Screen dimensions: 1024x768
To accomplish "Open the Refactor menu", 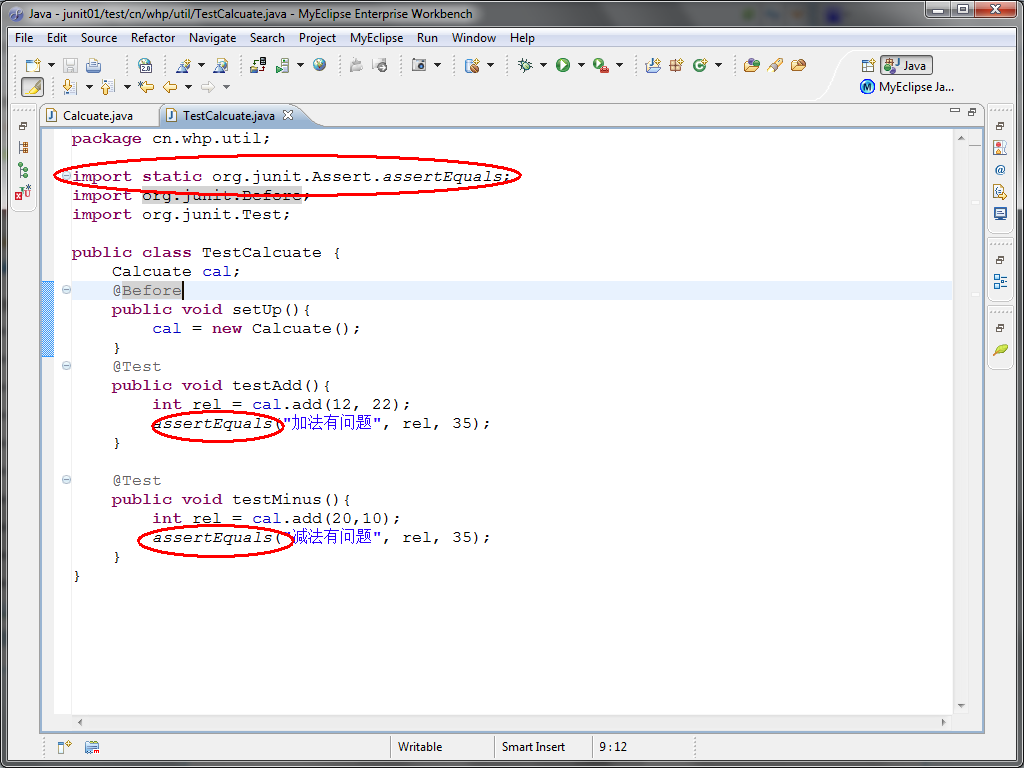I will (153, 38).
